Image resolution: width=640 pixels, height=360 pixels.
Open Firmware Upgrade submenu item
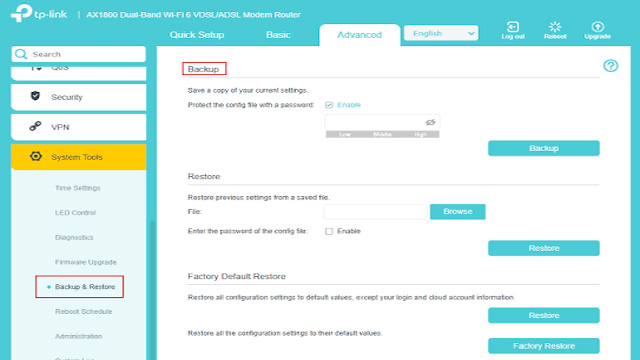click(x=86, y=262)
